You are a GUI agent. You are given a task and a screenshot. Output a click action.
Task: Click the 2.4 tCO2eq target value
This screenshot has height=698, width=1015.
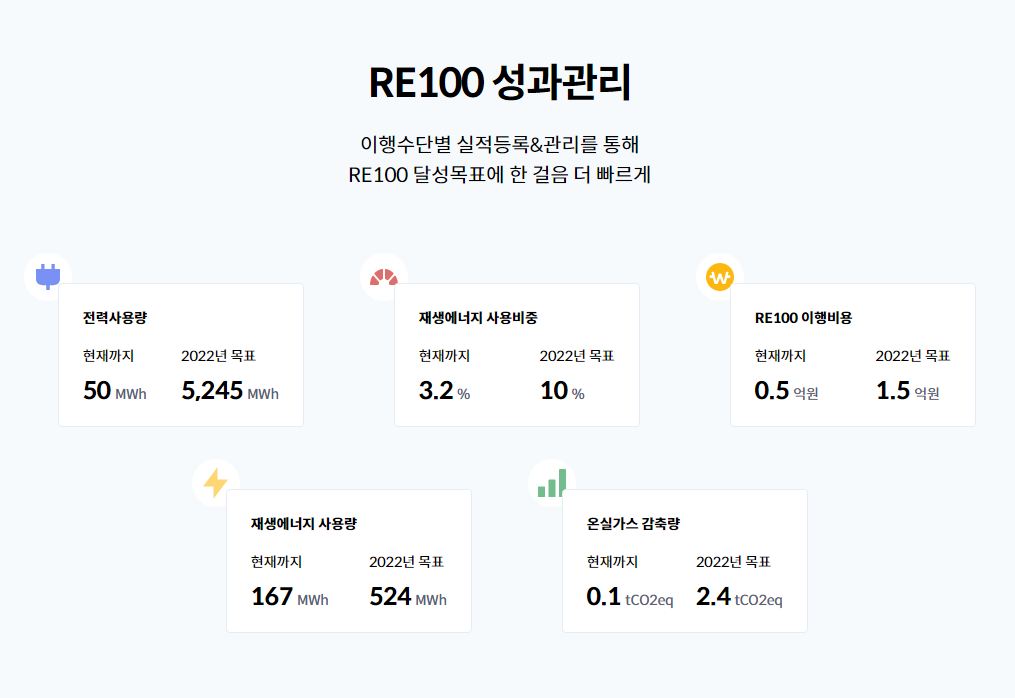739,597
